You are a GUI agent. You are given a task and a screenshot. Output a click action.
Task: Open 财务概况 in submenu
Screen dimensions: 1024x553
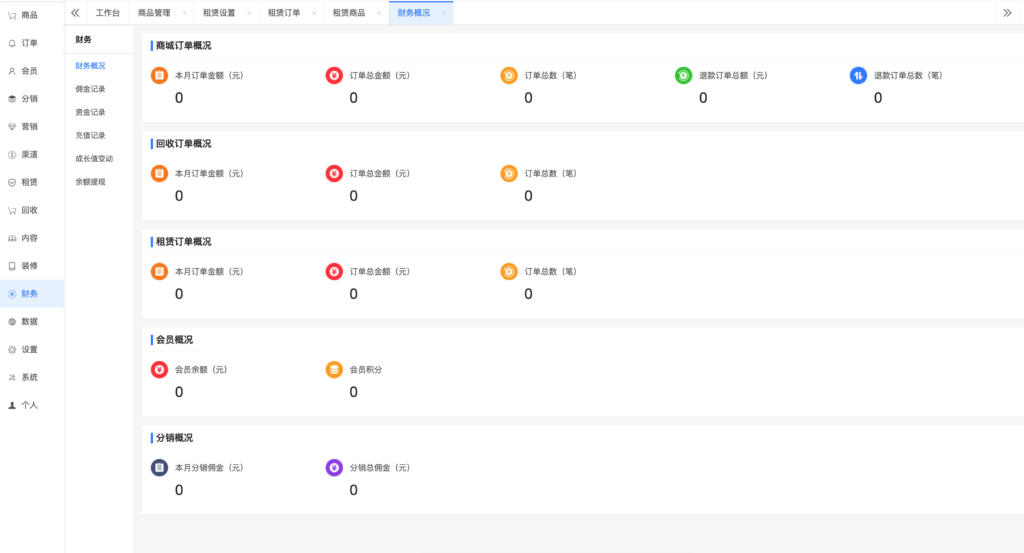90,66
